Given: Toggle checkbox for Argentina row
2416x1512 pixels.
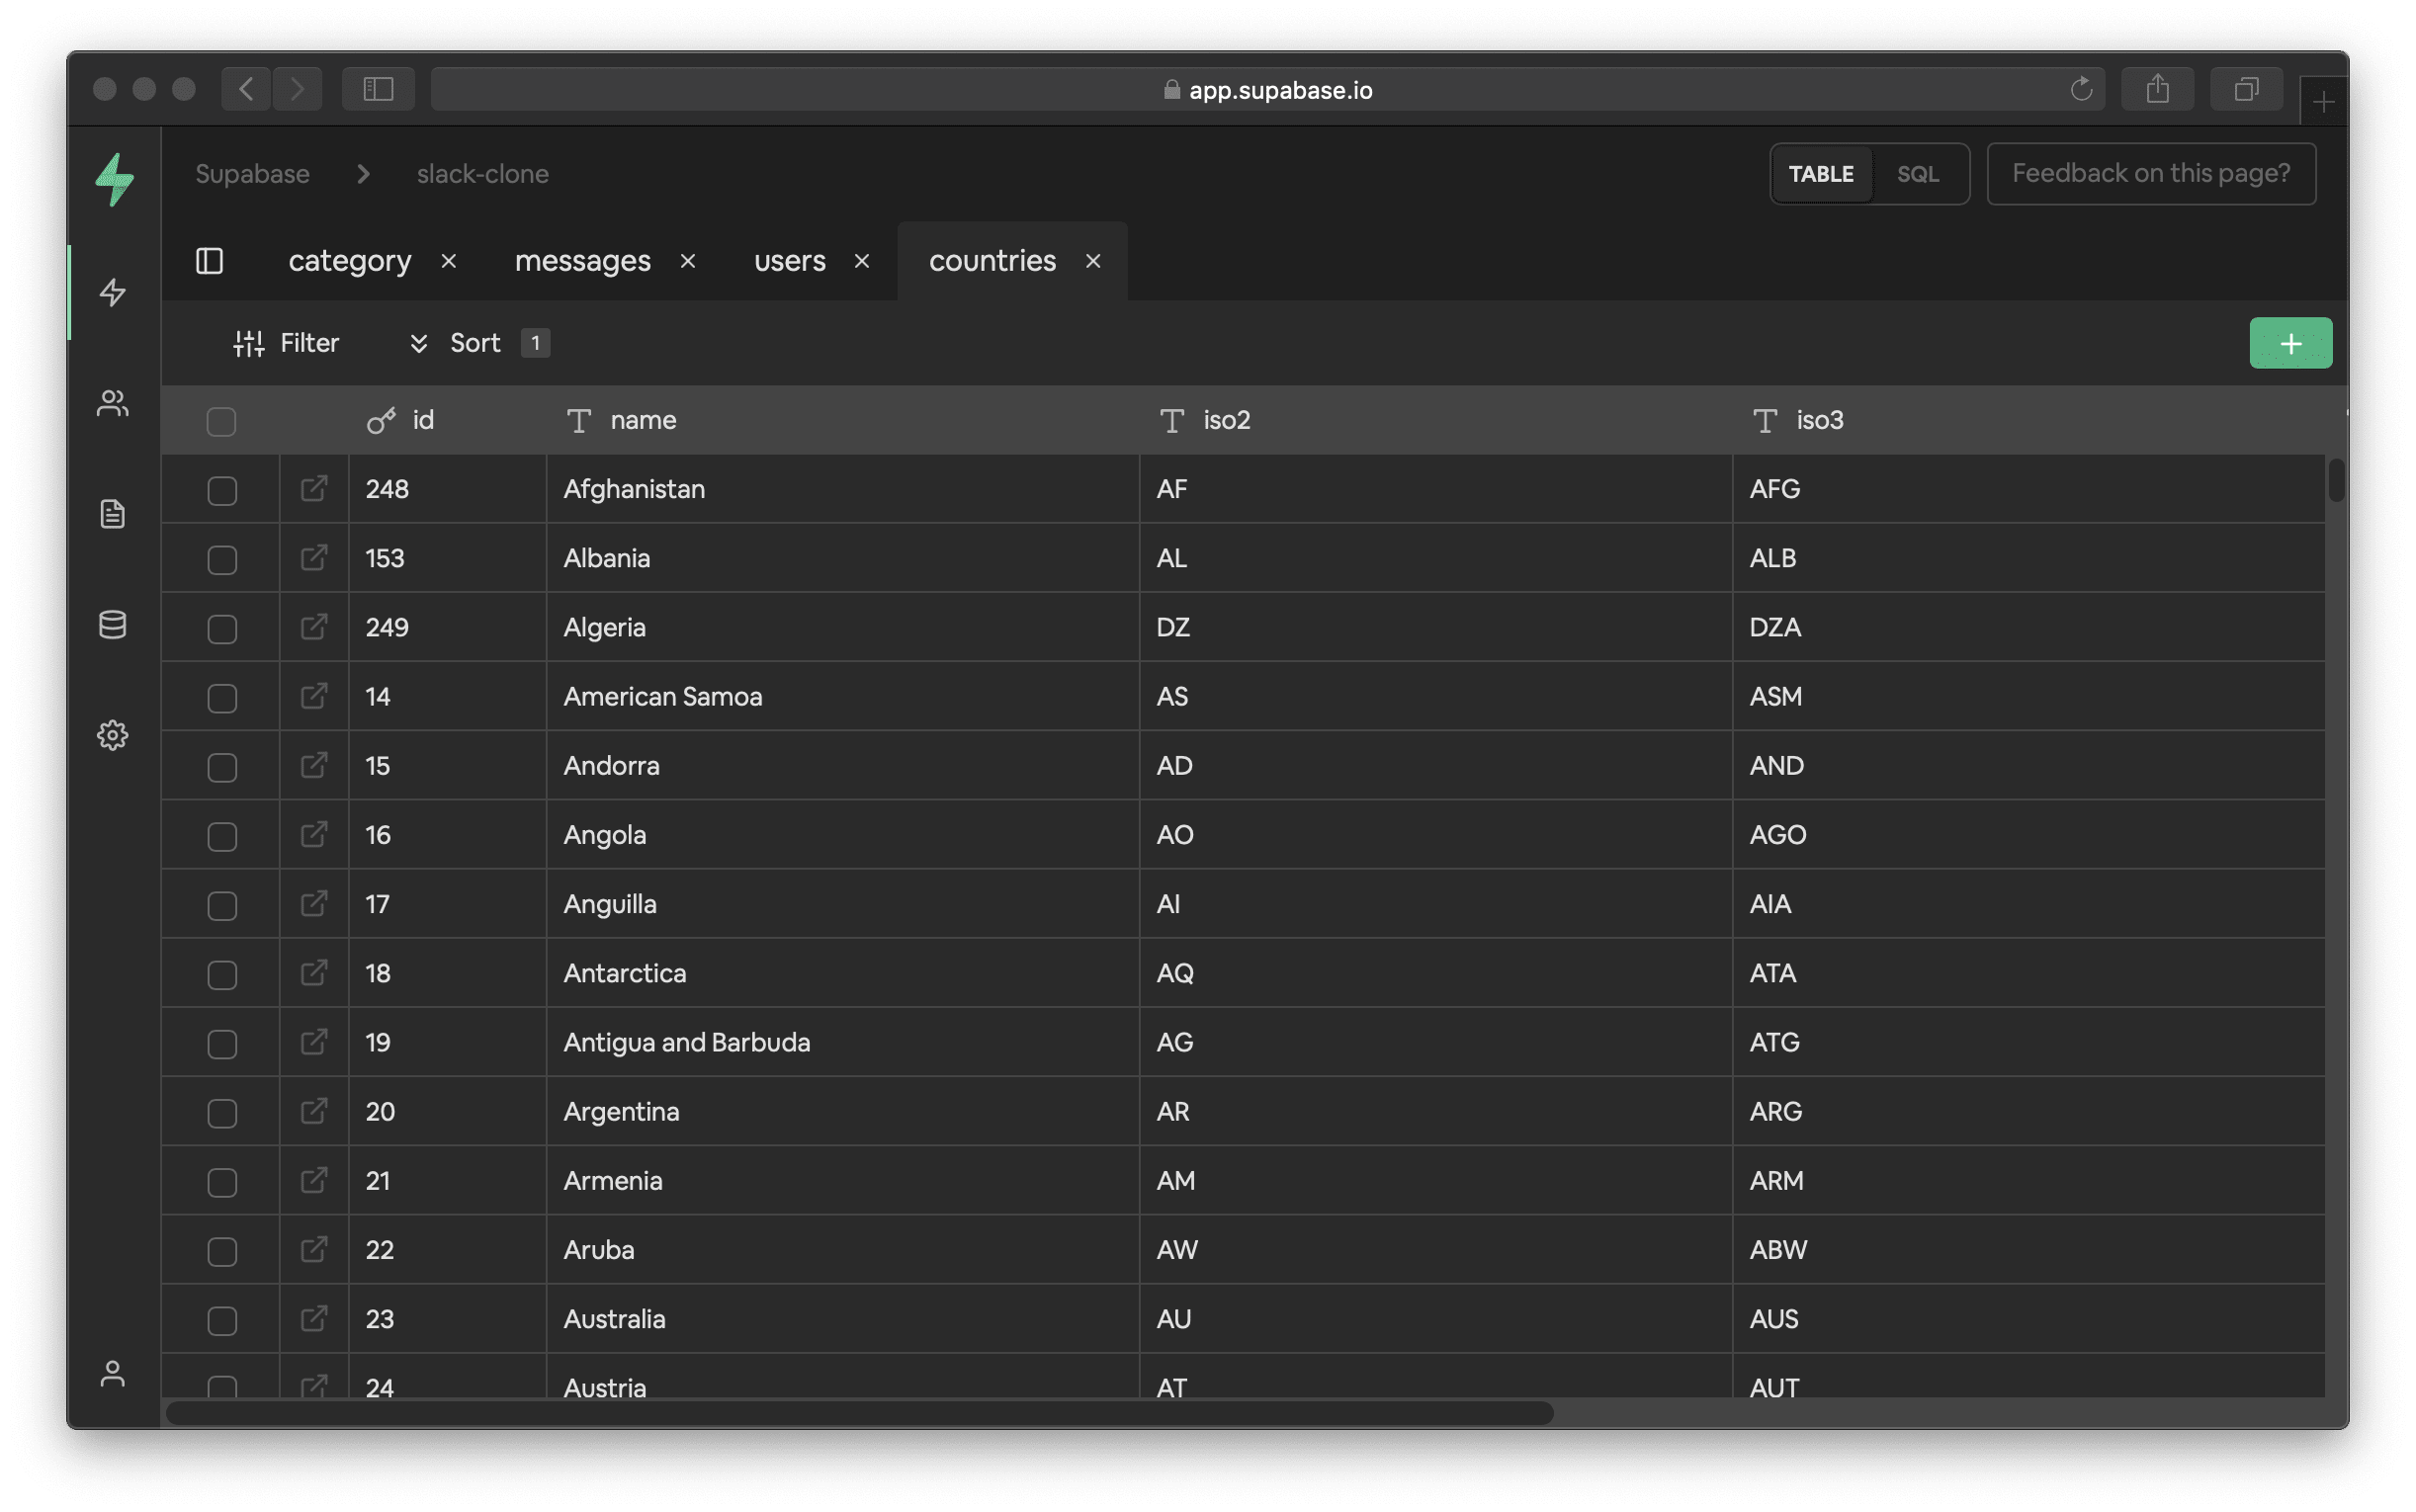Looking at the screenshot, I should pos(223,1110).
